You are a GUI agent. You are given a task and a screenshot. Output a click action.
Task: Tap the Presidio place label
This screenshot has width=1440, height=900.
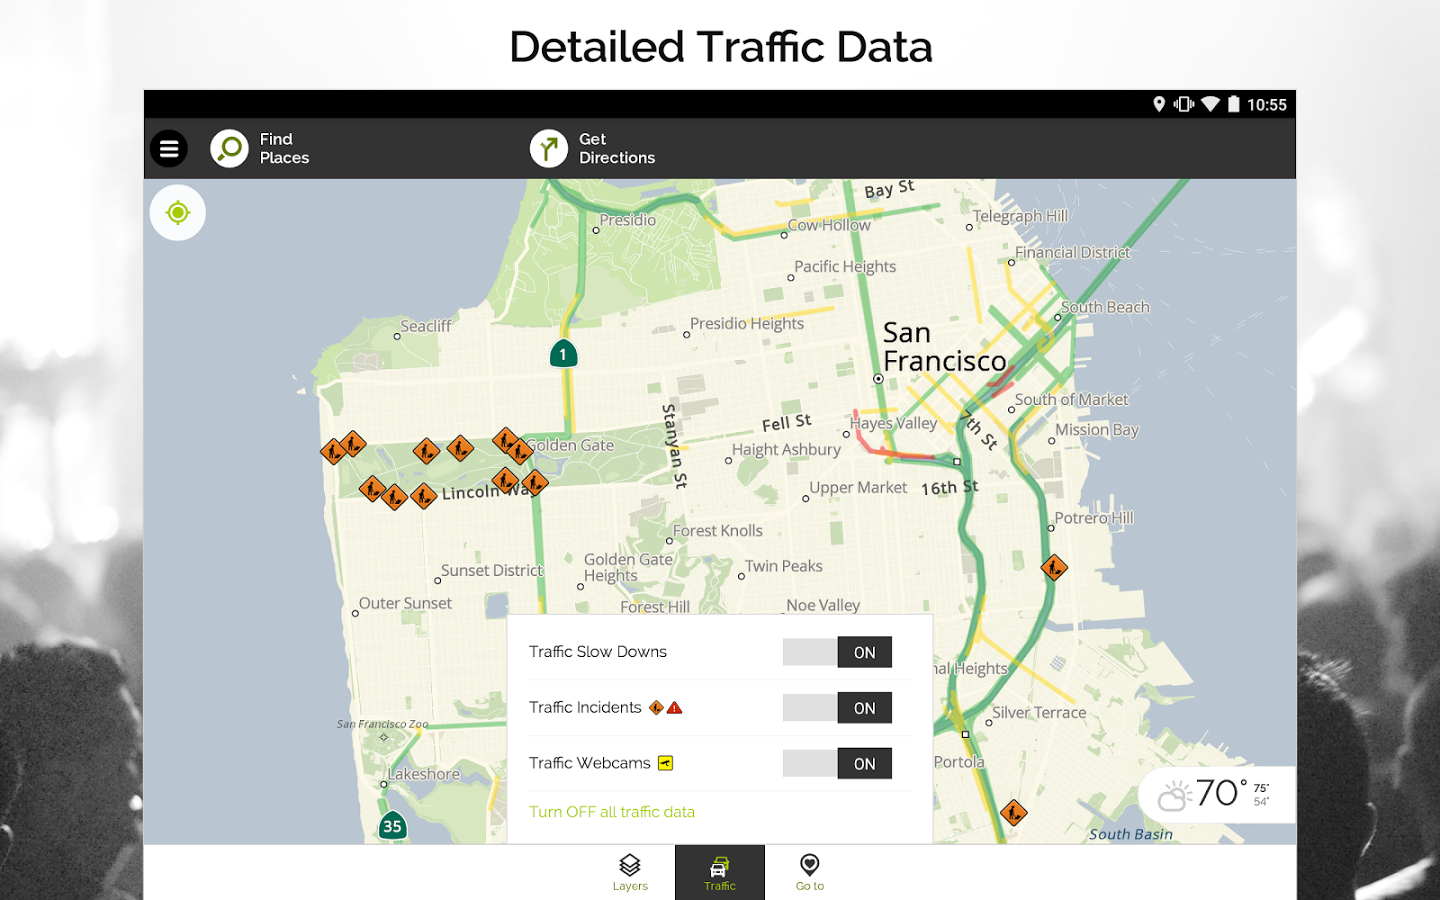click(x=628, y=220)
